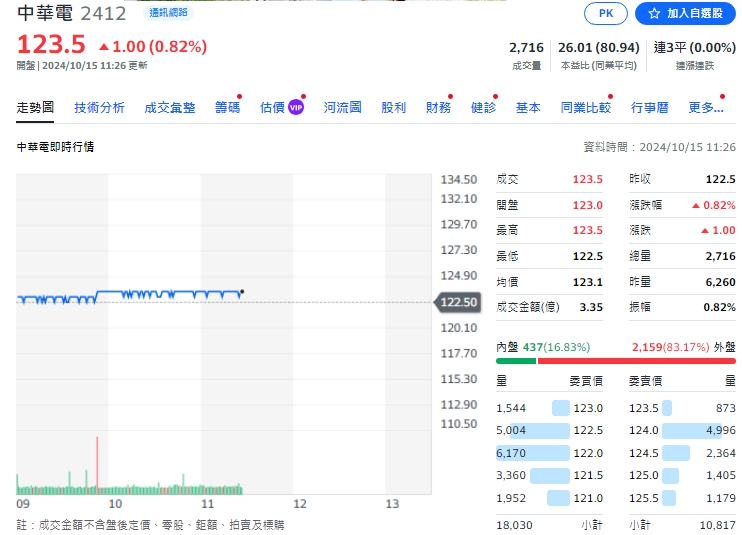Open the 財務 tab
The width and height of the screenshot is (742, 535).
click(438, 107)
